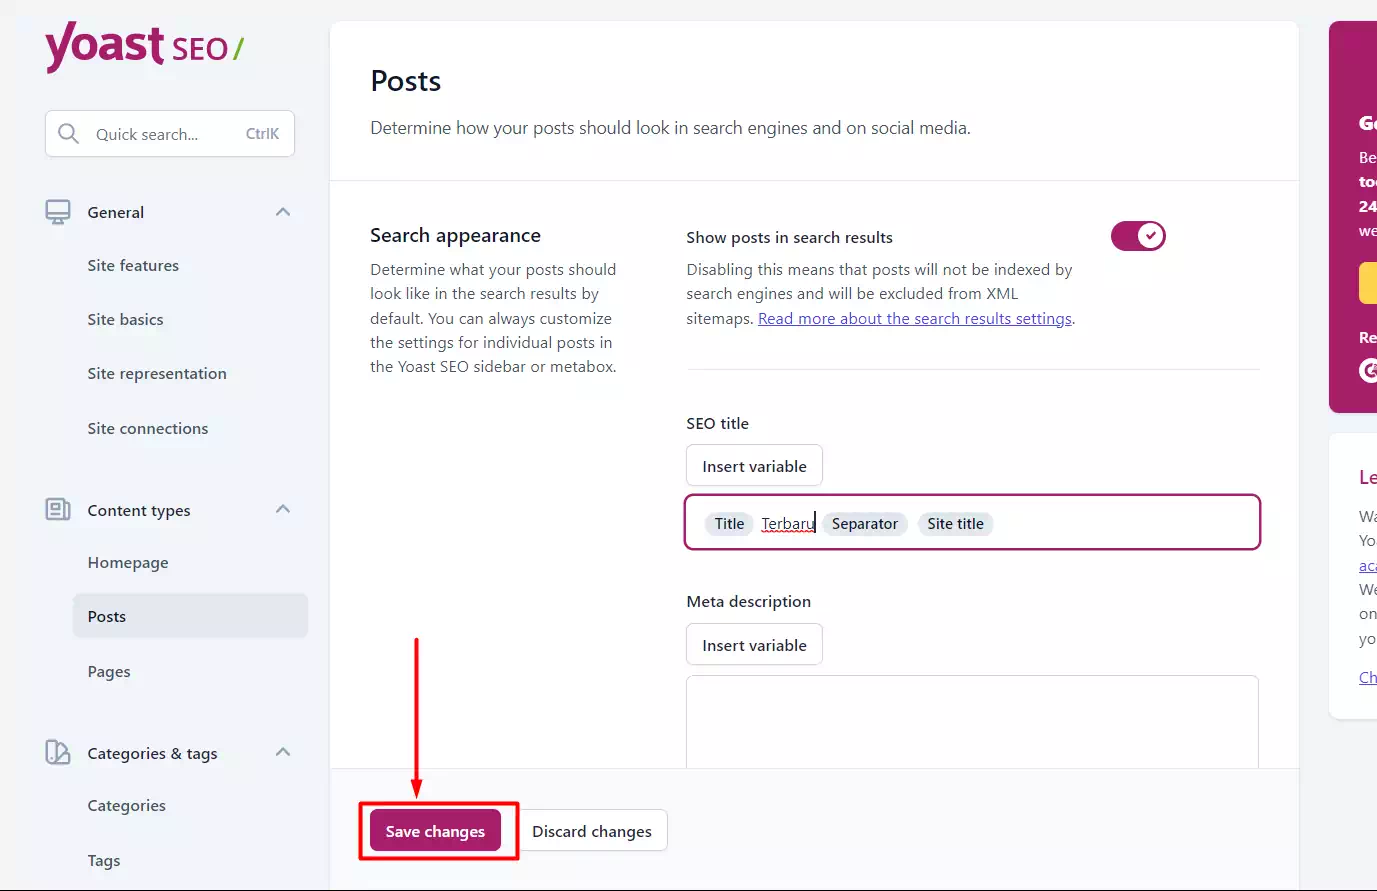Image resolution: width=1377 pixels, height=891 pixels.
Task: Click the SEO title label
Action: coord(717,423)
